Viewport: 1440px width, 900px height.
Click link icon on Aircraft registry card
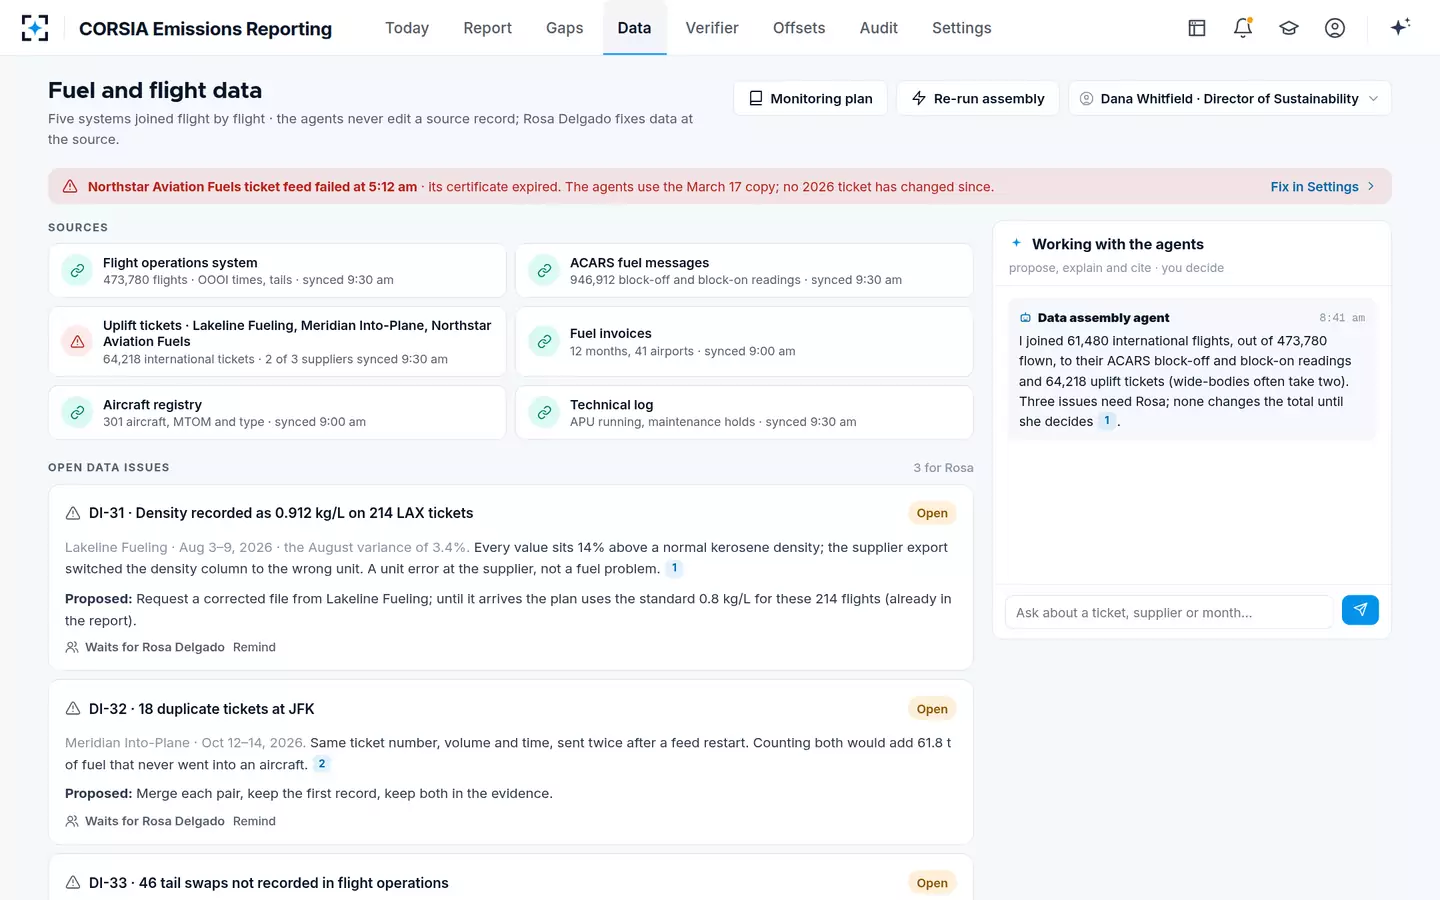click(77, 413)
